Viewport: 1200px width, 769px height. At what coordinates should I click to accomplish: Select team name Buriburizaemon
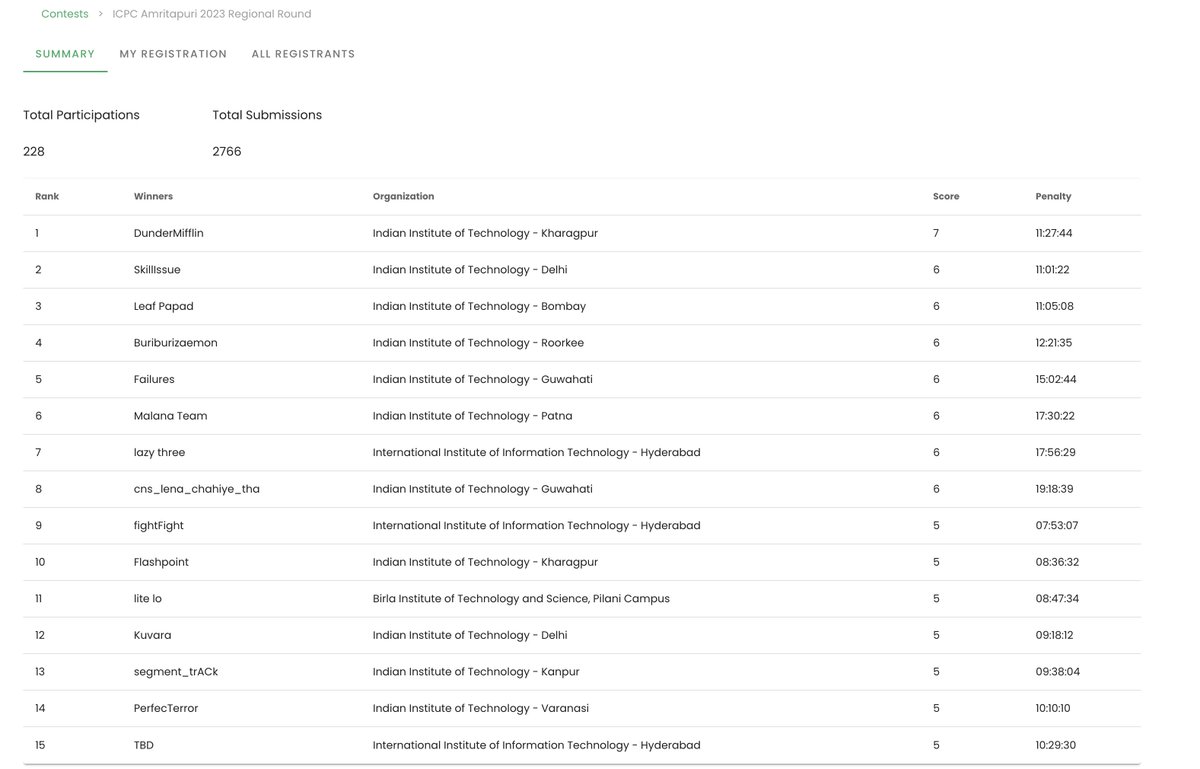176,343
